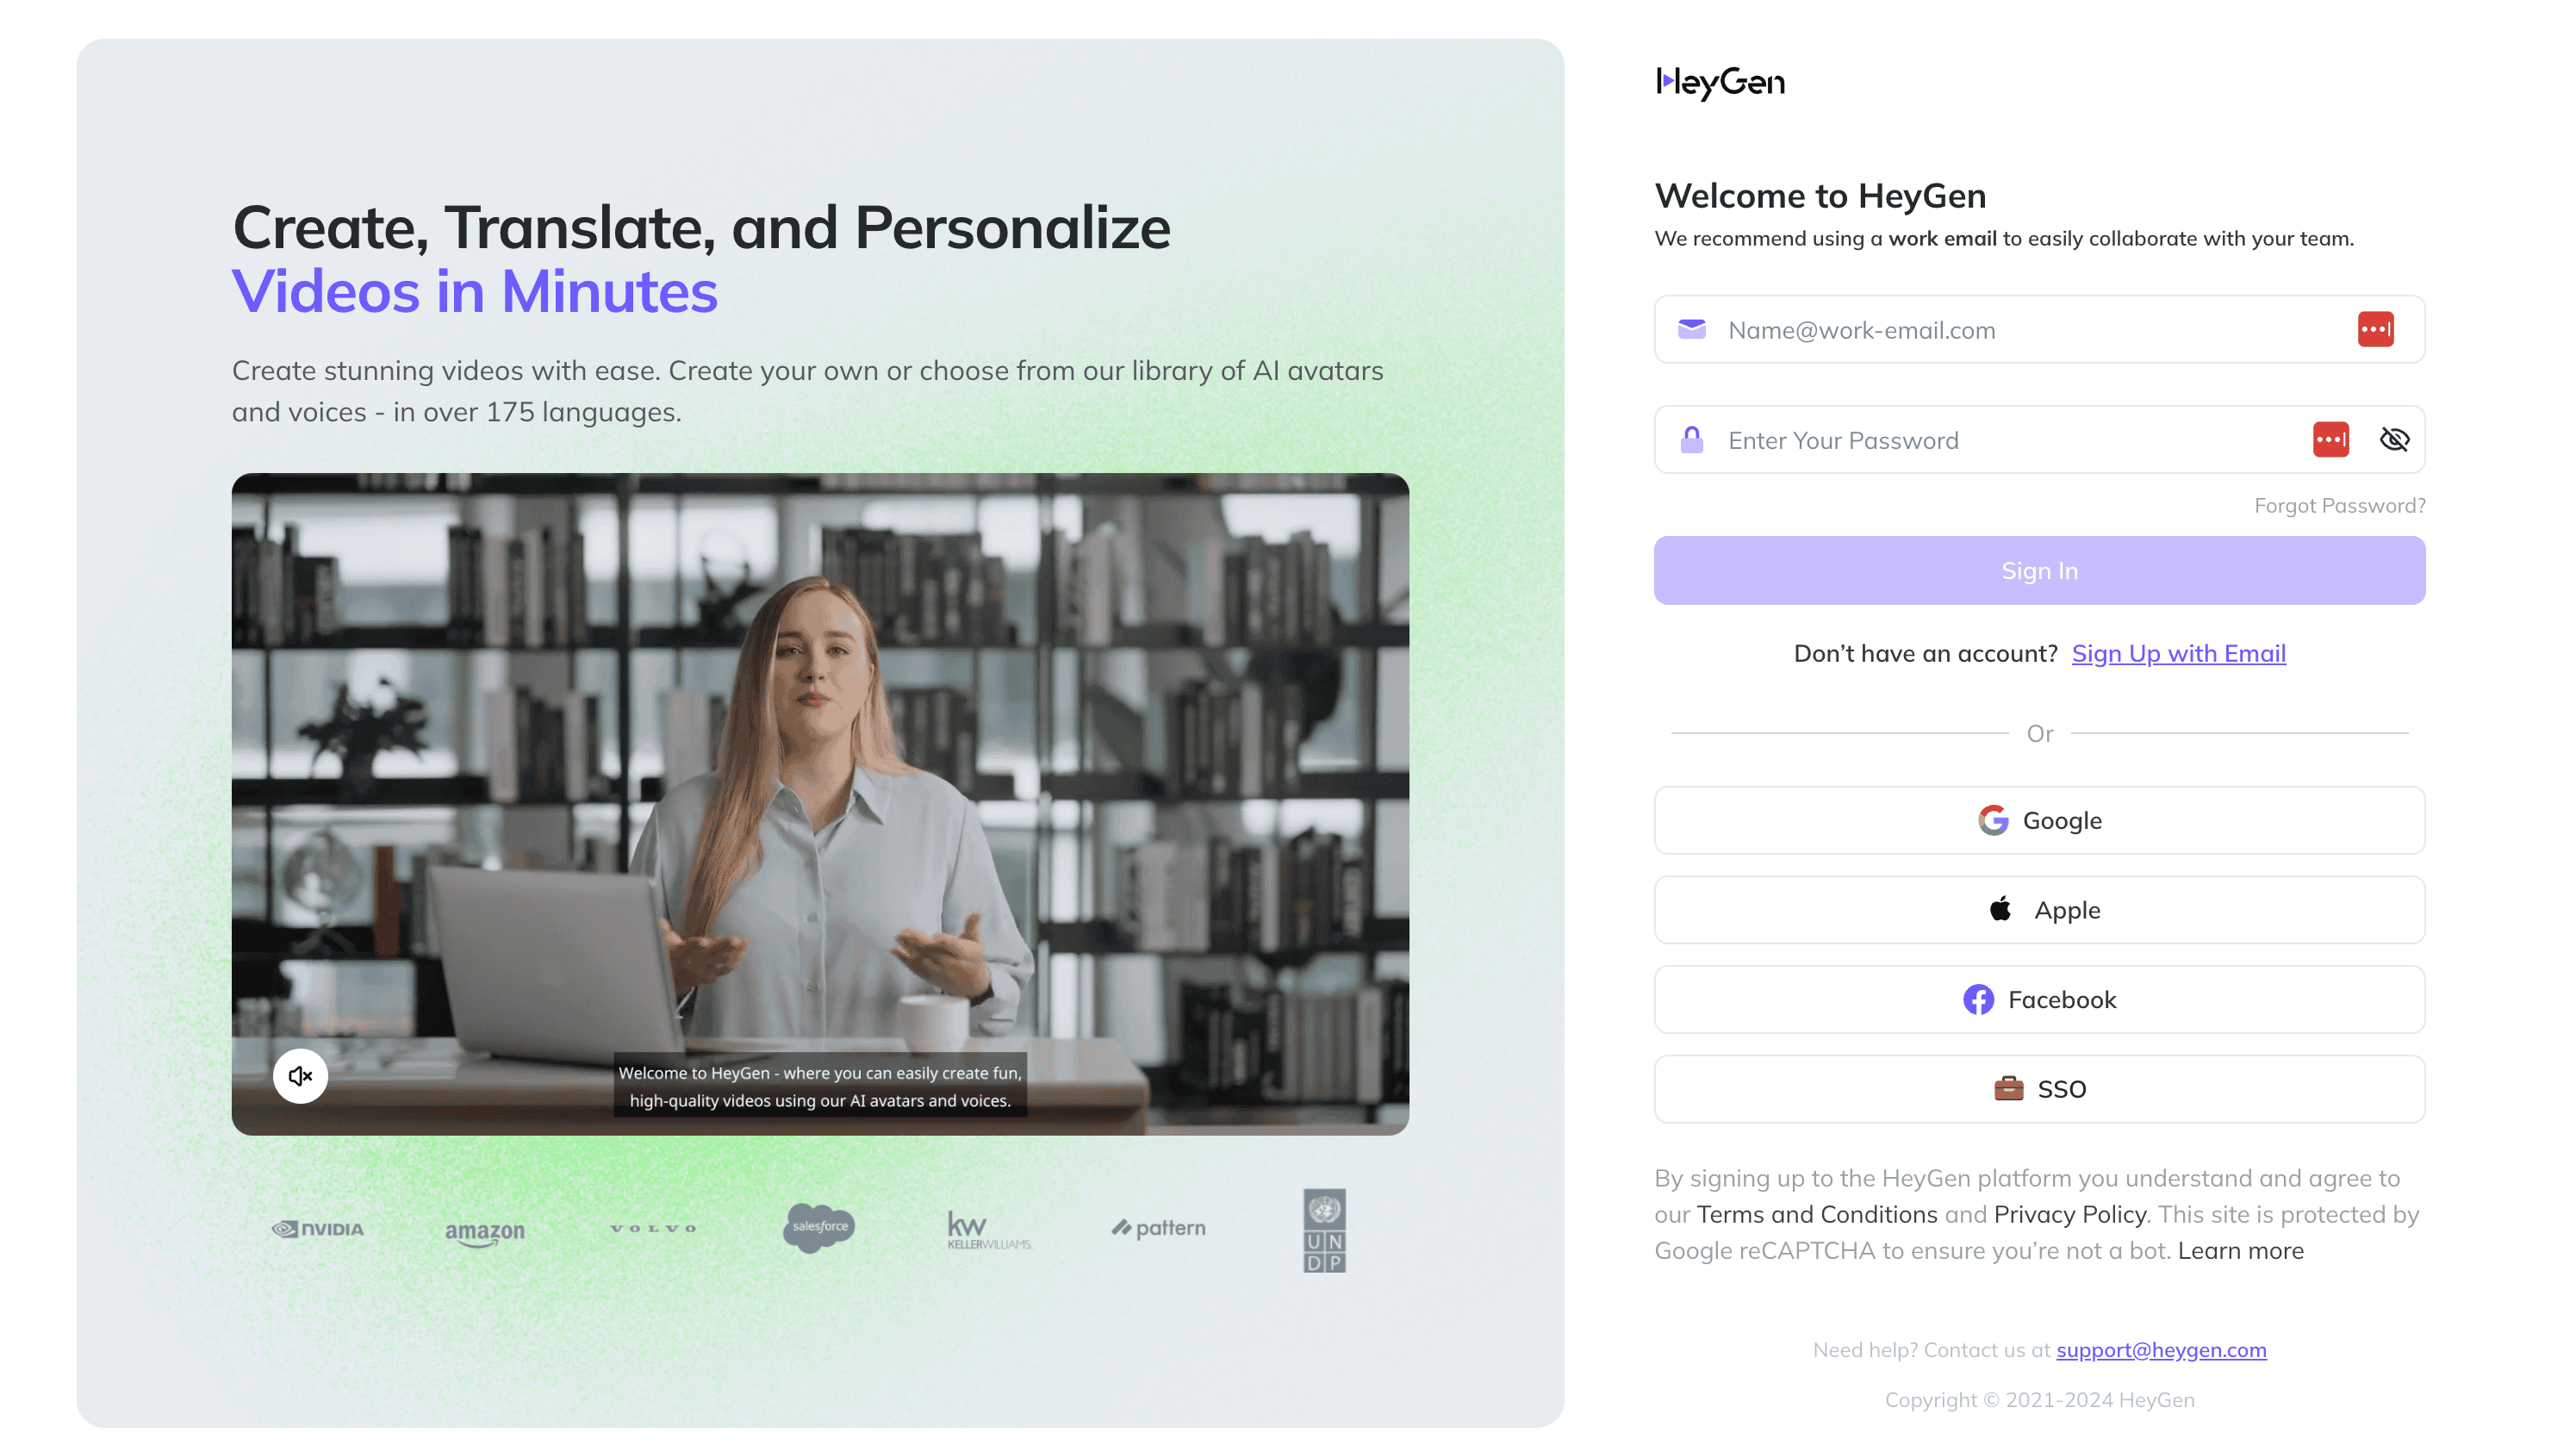
Task: Select SSO login option
Action: click(x=2040, y=1088)
